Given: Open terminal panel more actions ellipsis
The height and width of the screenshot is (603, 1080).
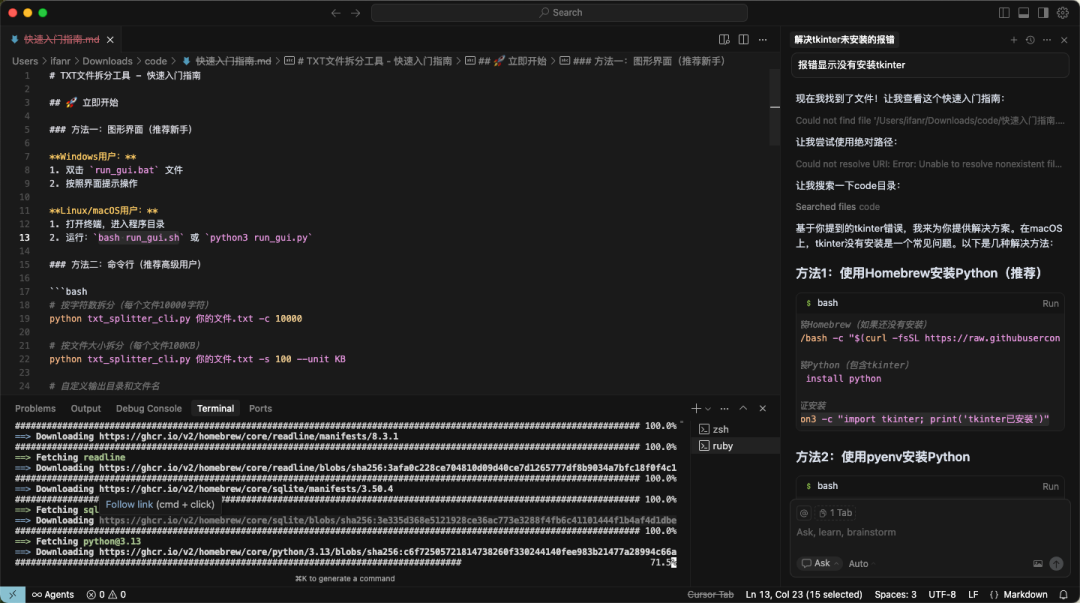Looking at the screenshot, I should point(725,408).
